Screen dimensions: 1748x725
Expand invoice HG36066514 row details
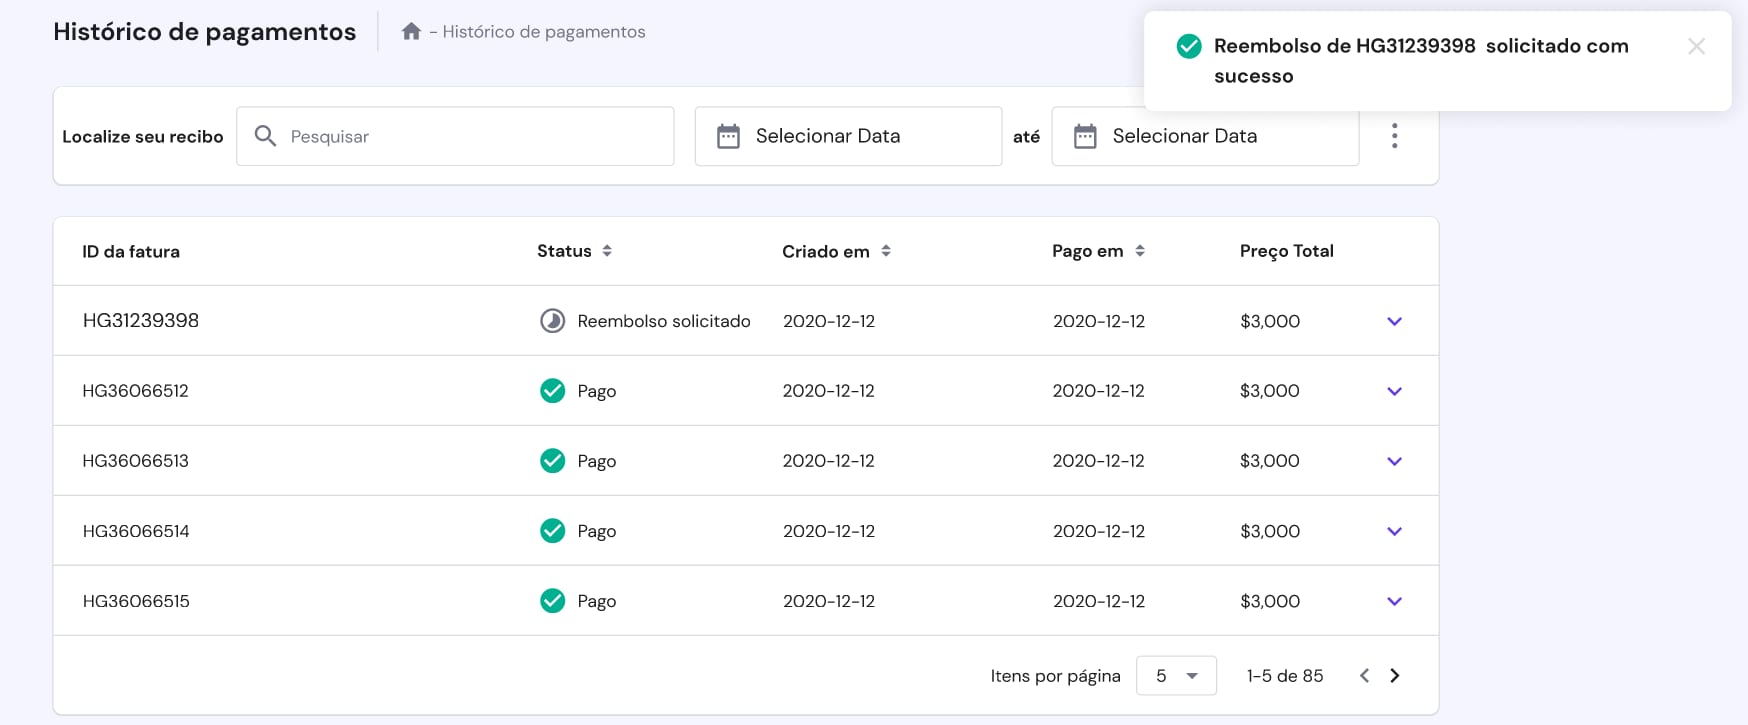pyautogui.click(x=1394, y=531)
